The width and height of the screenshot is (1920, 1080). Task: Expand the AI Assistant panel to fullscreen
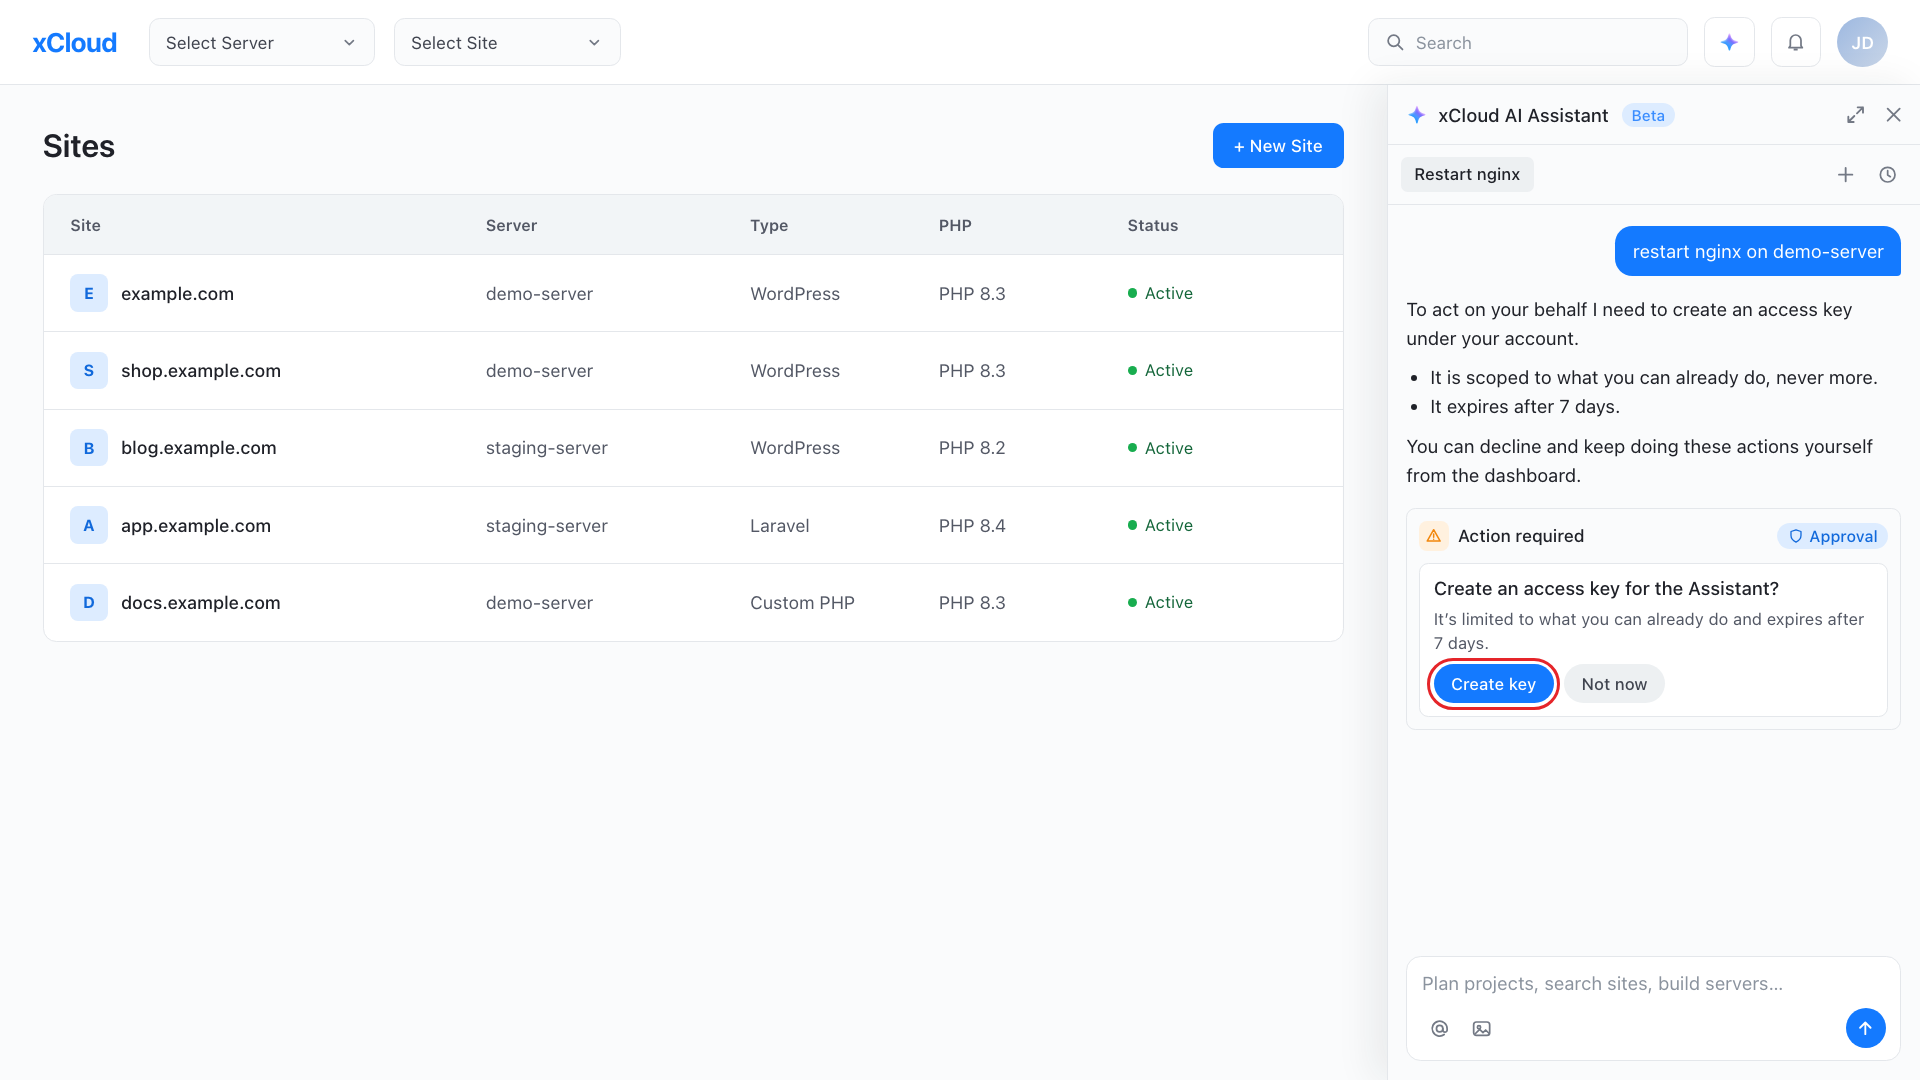(x=1855, y=115)
